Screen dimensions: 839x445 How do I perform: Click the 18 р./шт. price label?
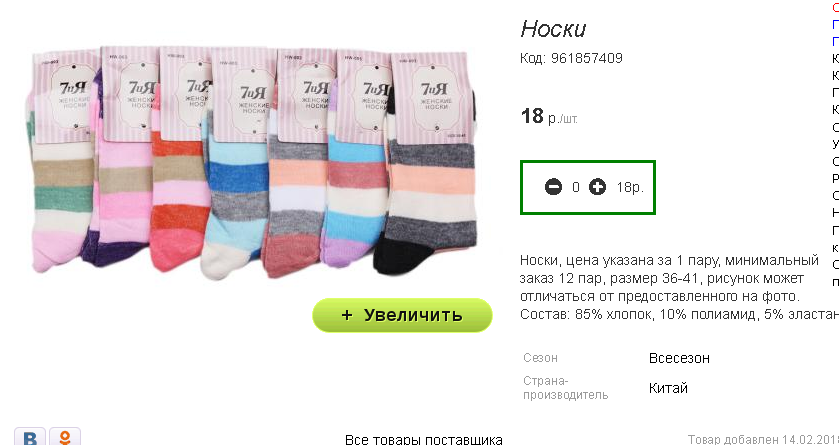[x=549, y=116]
